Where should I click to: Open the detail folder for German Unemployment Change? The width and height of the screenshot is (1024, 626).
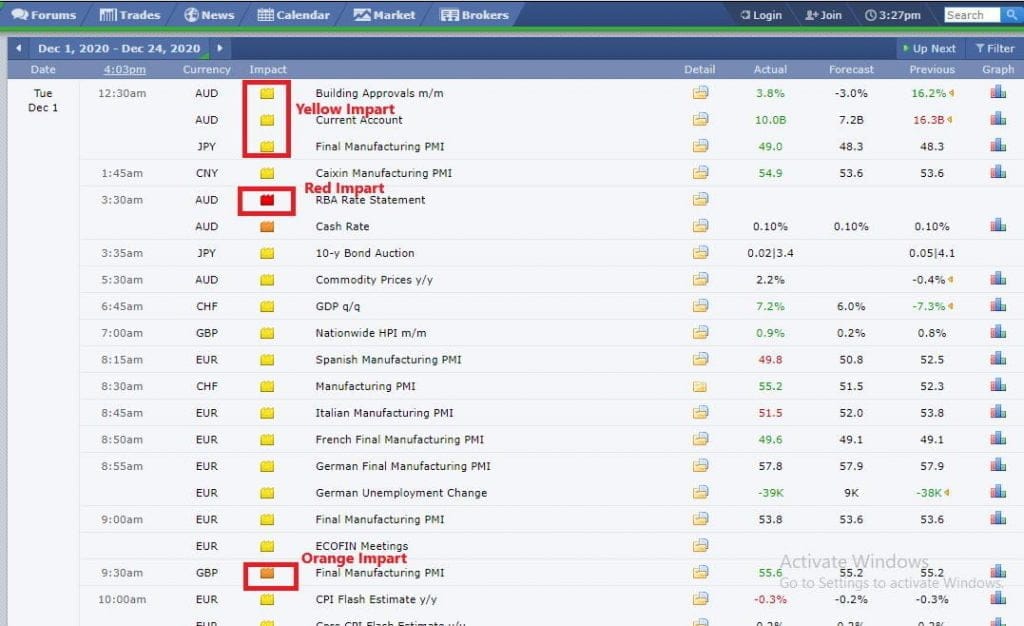coord(700,493)
